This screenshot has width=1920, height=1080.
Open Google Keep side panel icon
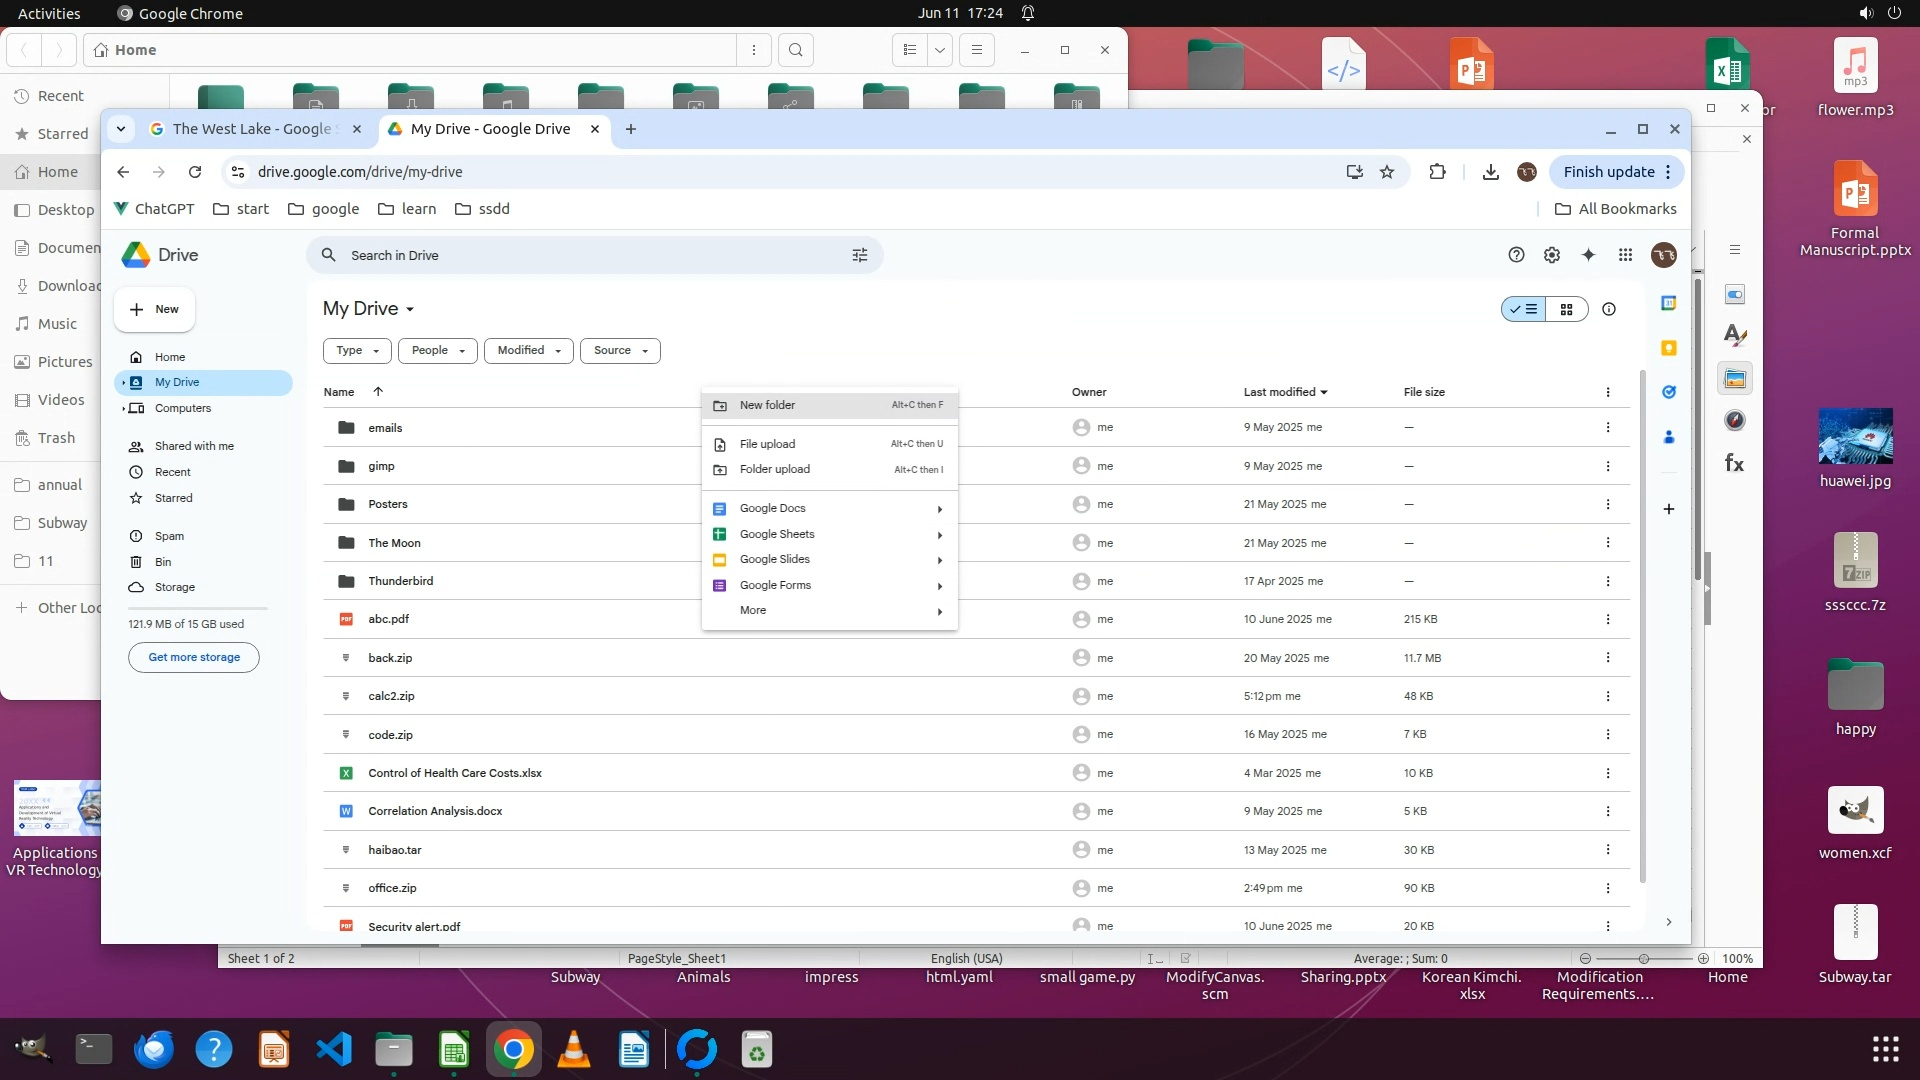click(1669, 348)
